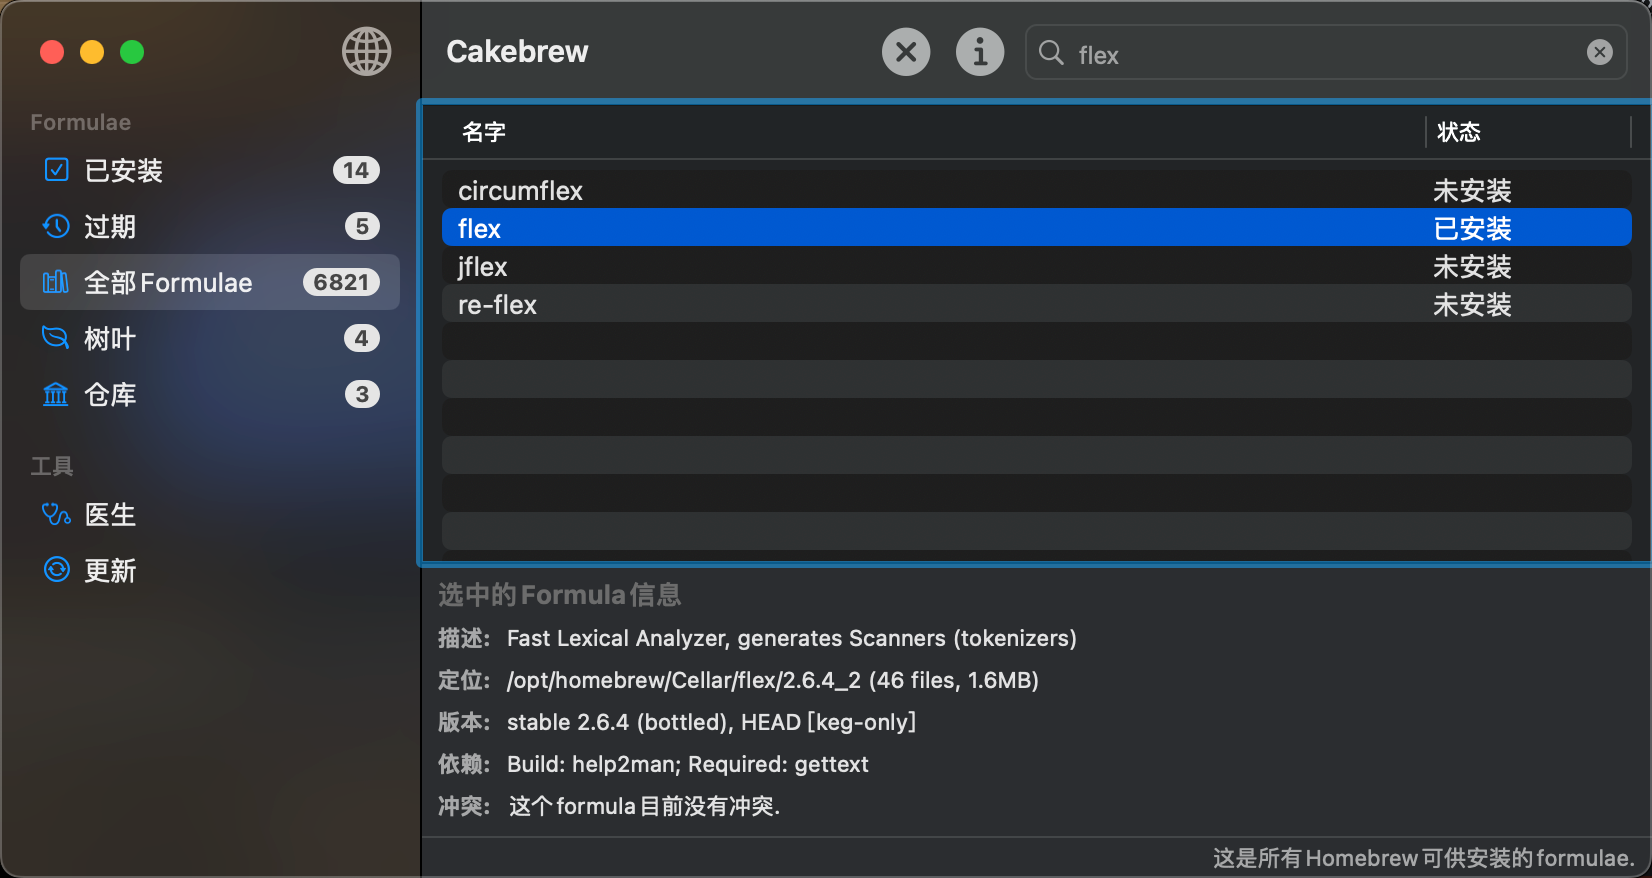Open the 医生 doctor tool

[210, 514]
